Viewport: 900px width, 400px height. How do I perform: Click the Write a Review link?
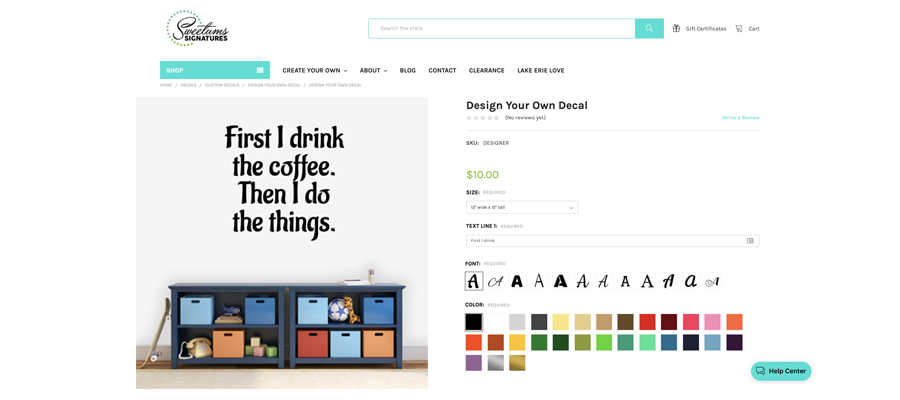740,118
